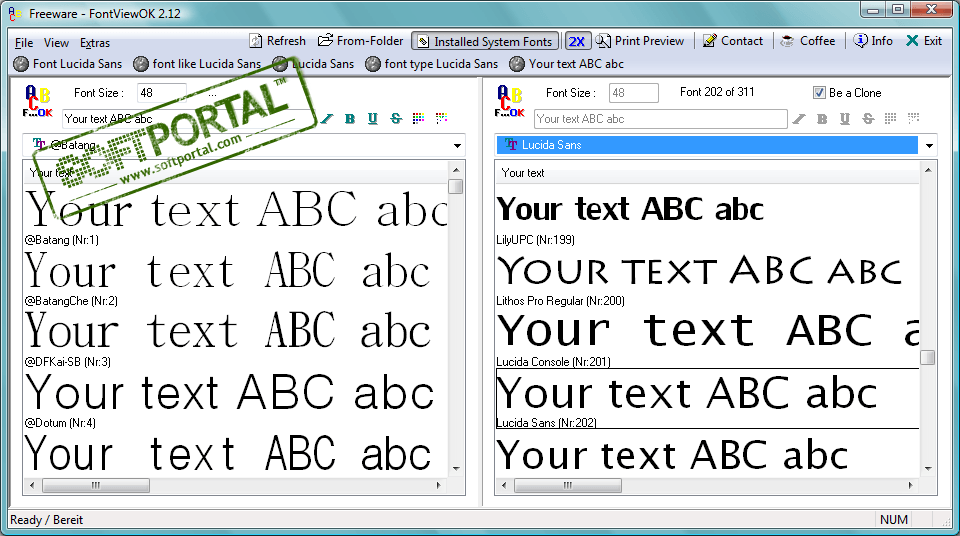Toggle Bold in the left pane

click(x=350, y=119)
